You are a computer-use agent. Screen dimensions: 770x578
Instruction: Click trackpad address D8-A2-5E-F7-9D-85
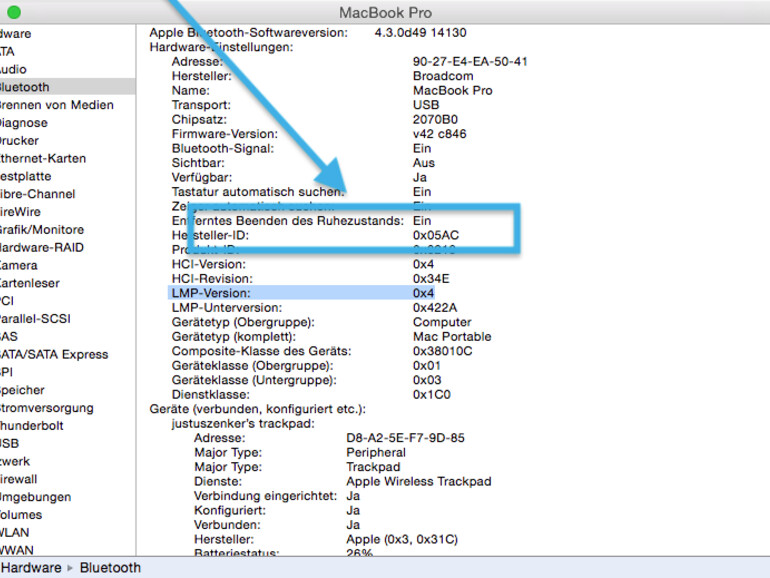405,438
